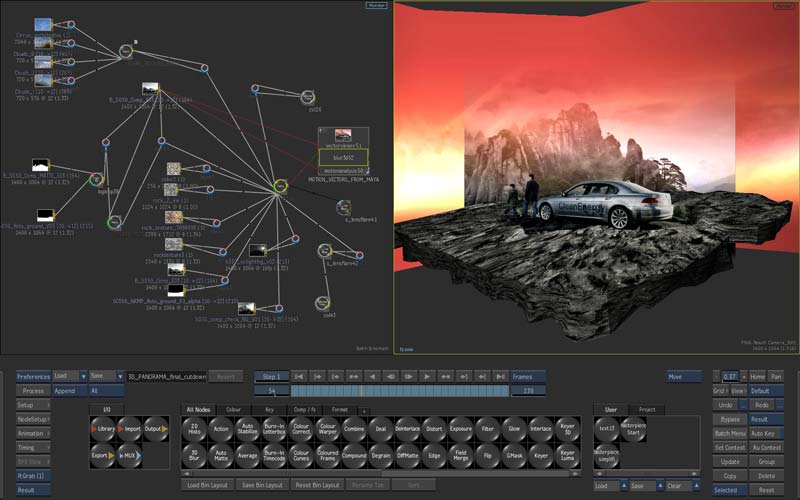
Task: Toggle the Append option
Action: click(x=69, y=391)
